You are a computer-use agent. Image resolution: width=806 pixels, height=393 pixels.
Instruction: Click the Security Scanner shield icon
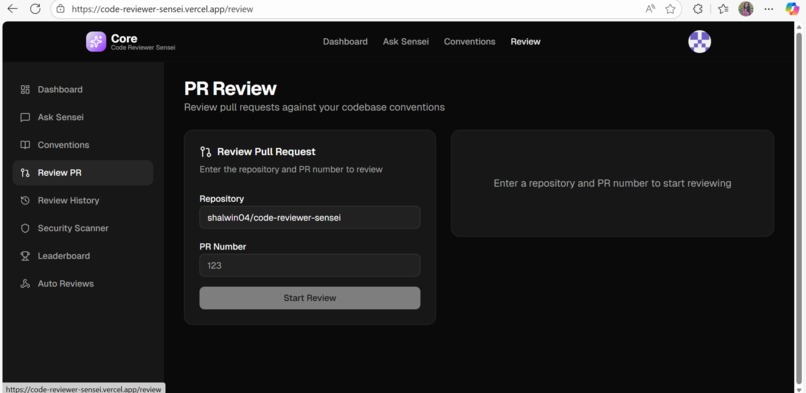coord(25,228)
